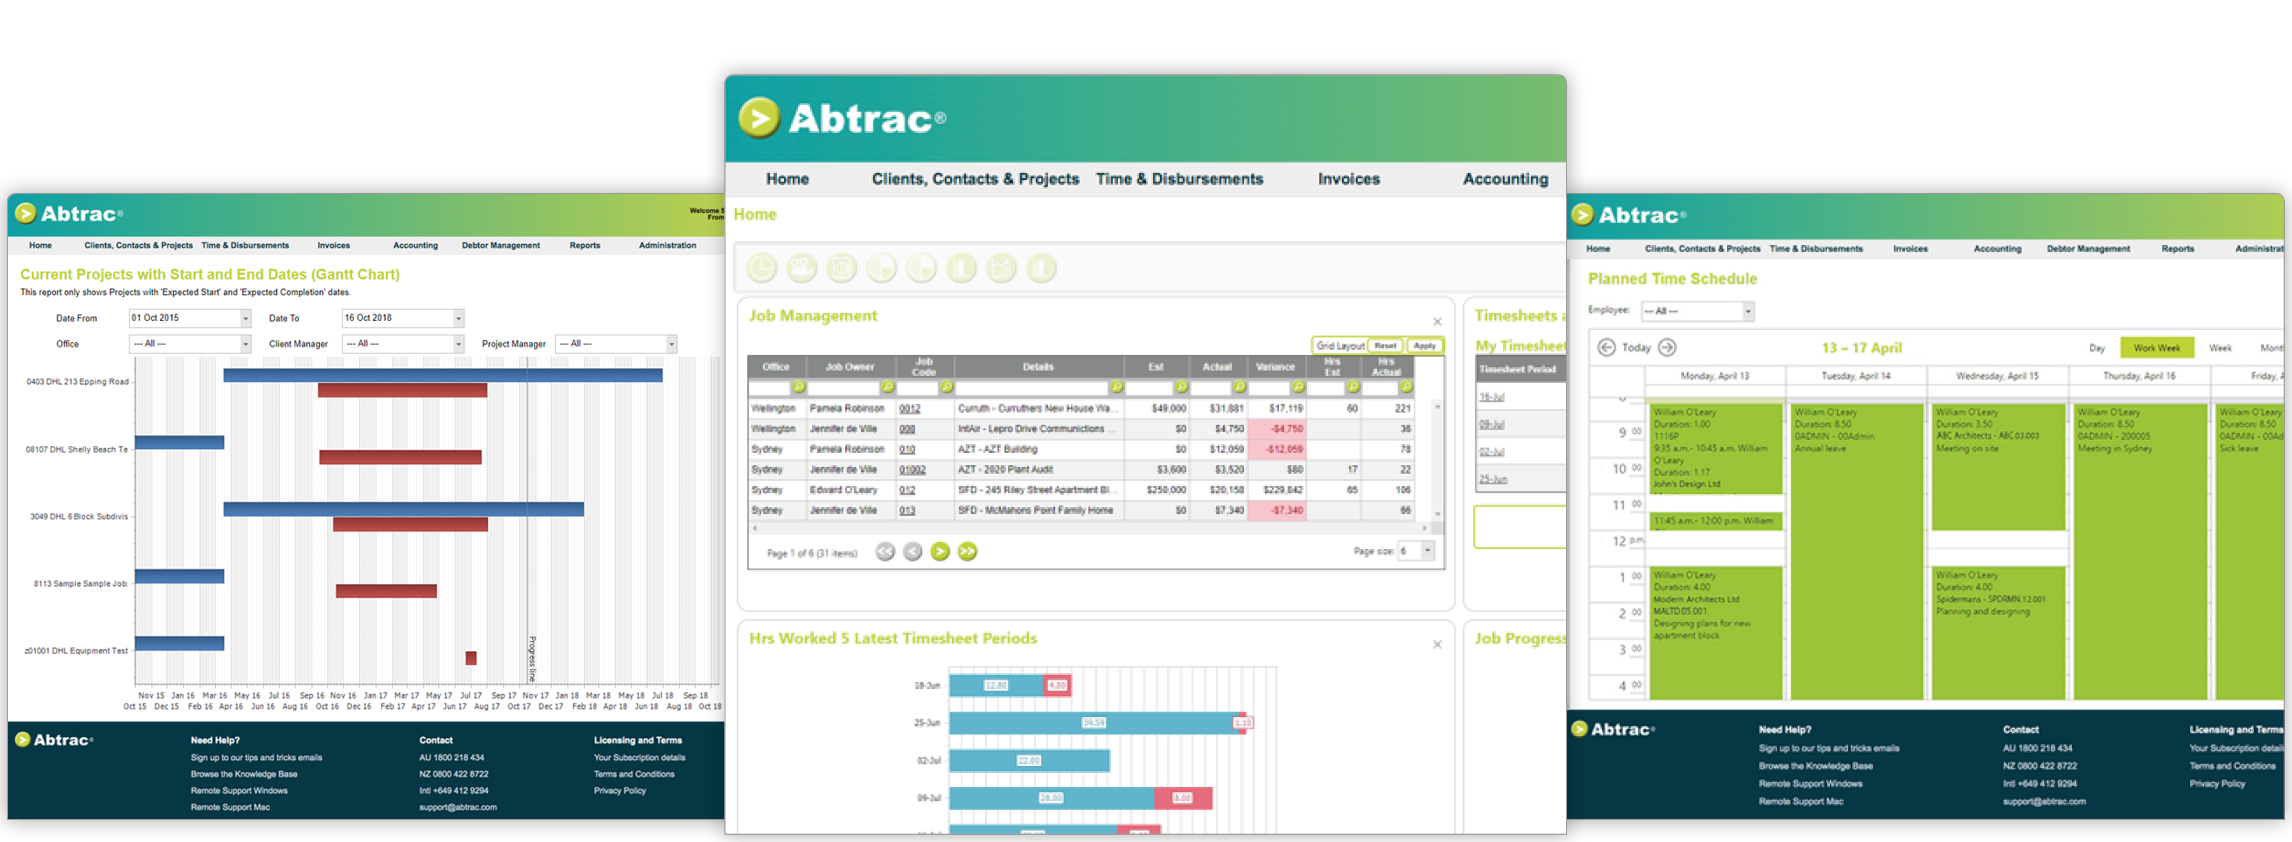Switch to Work Week view in schedule

tap(2156, 348)
